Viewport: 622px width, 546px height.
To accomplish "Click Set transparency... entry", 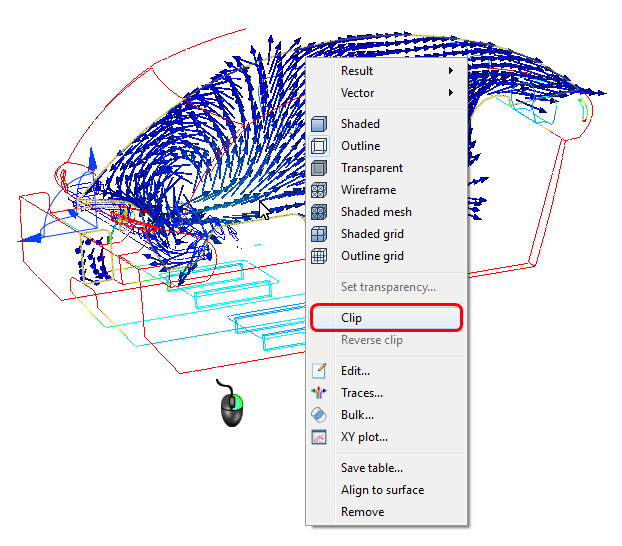I will pyautogui.click(x=386, y=287).
